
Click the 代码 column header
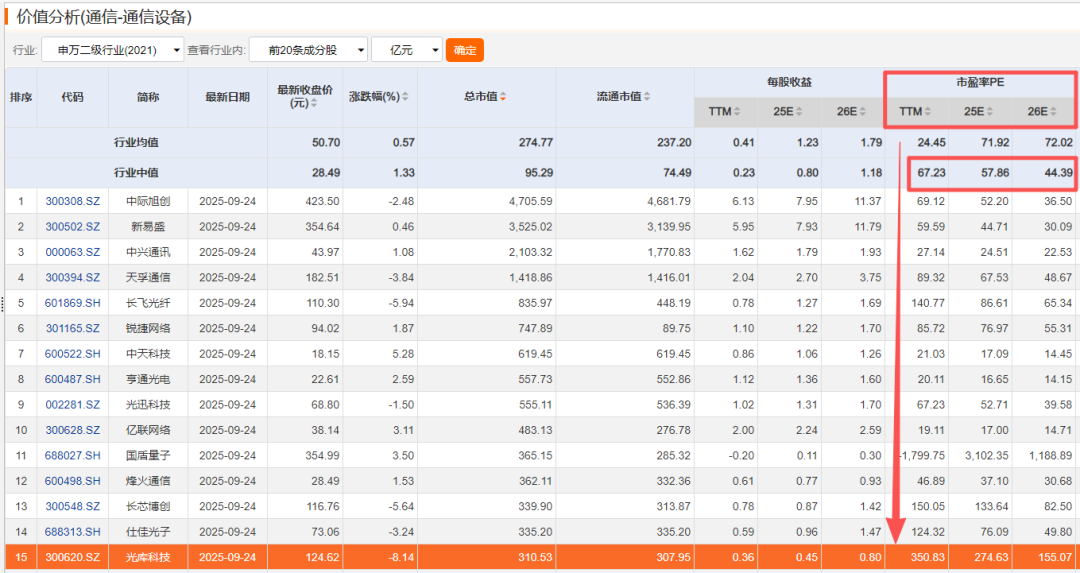click(x=72, y=97)
